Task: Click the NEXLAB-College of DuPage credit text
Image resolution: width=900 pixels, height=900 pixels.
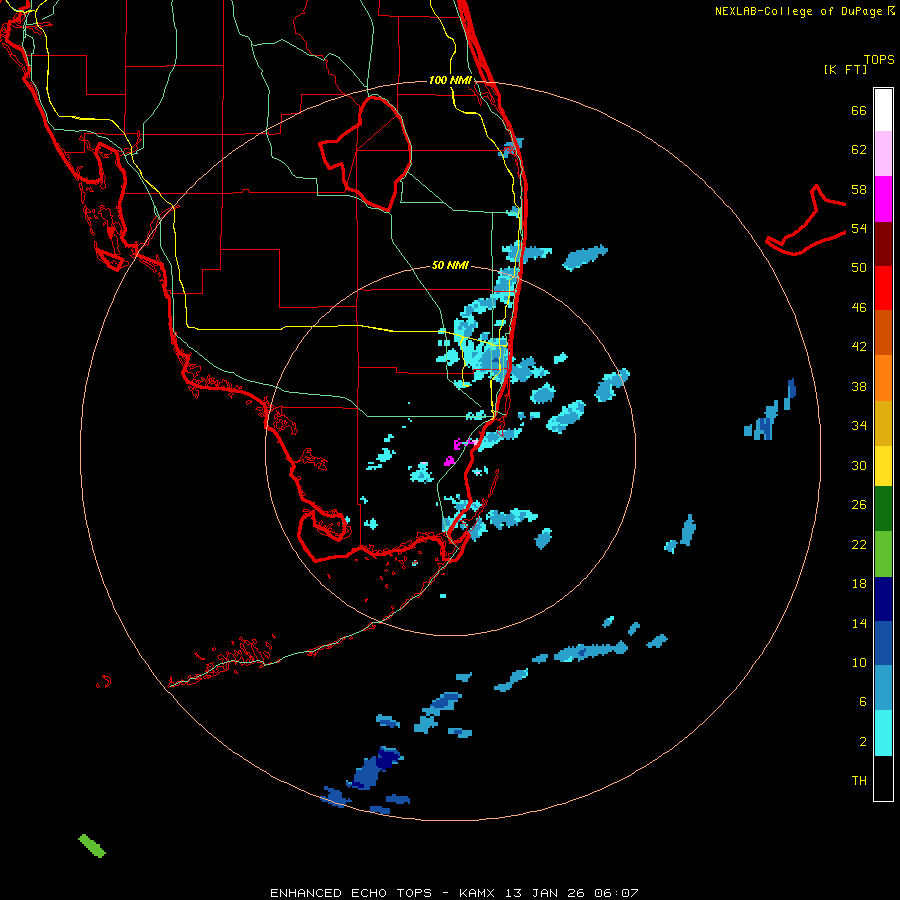Action: pos(804,11)
